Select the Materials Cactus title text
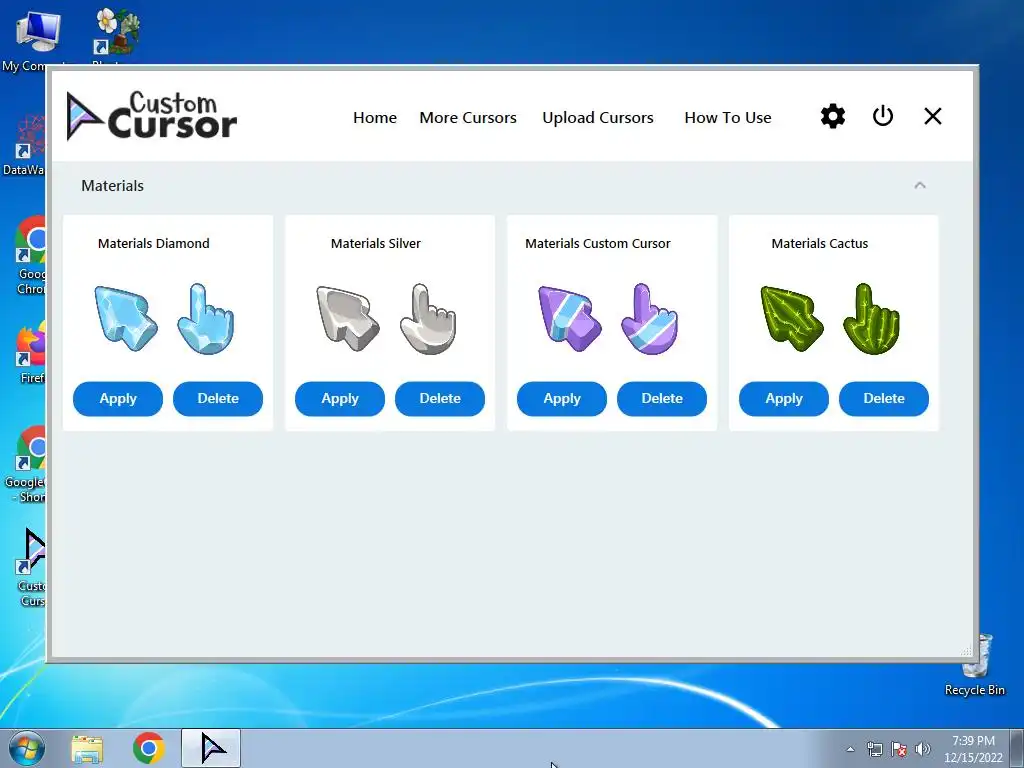Image resolution: width=1024 pixels, height=768 pixels. (820, 244)
